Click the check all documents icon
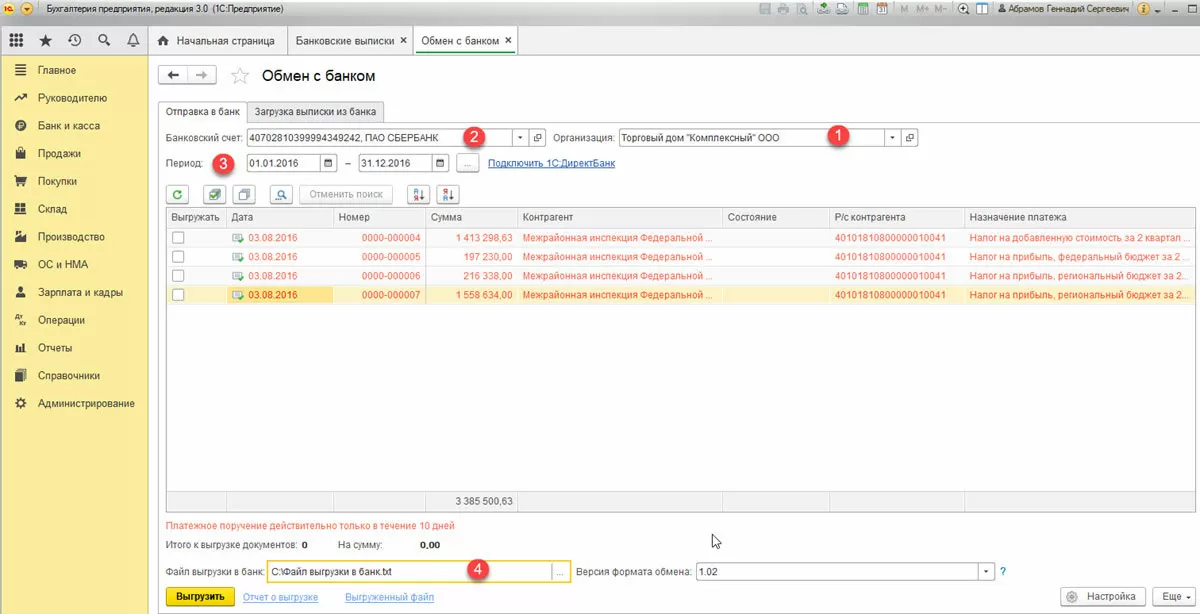This screenshot has width=1200, height=614. [x=213, y=194]
